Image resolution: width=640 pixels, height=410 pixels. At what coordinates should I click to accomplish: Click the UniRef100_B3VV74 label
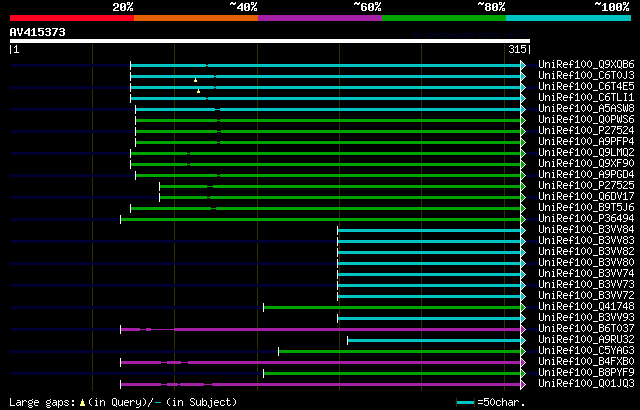tap(586, 274)
